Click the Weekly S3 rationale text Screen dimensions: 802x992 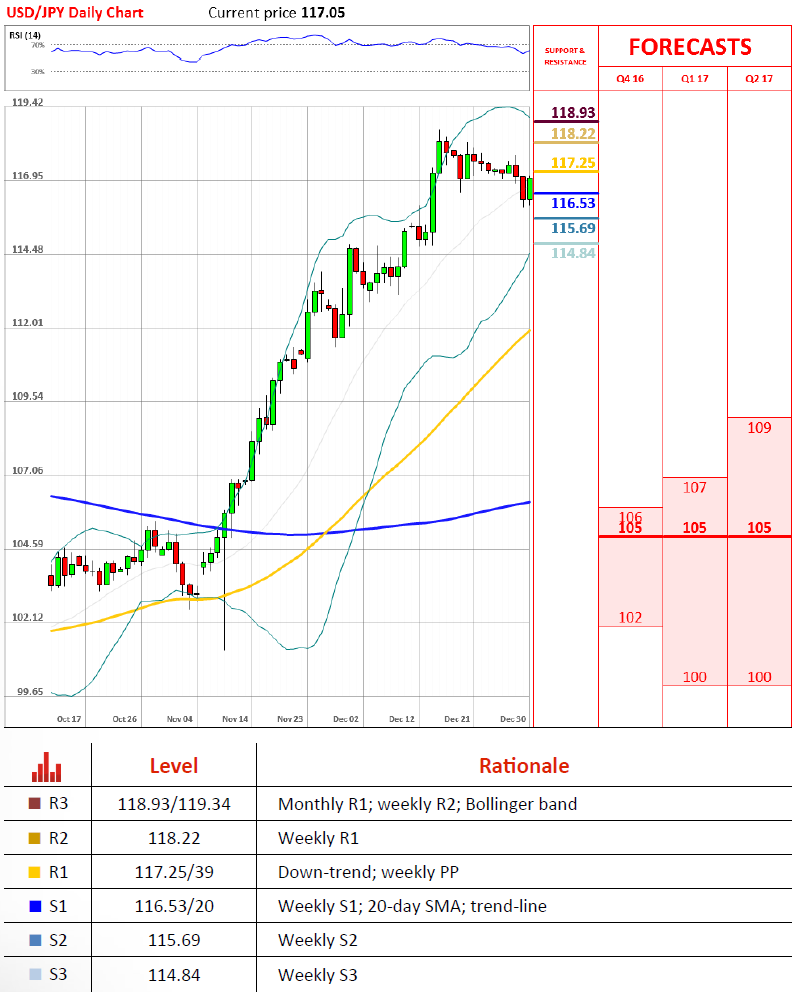[x=318, y=975]
